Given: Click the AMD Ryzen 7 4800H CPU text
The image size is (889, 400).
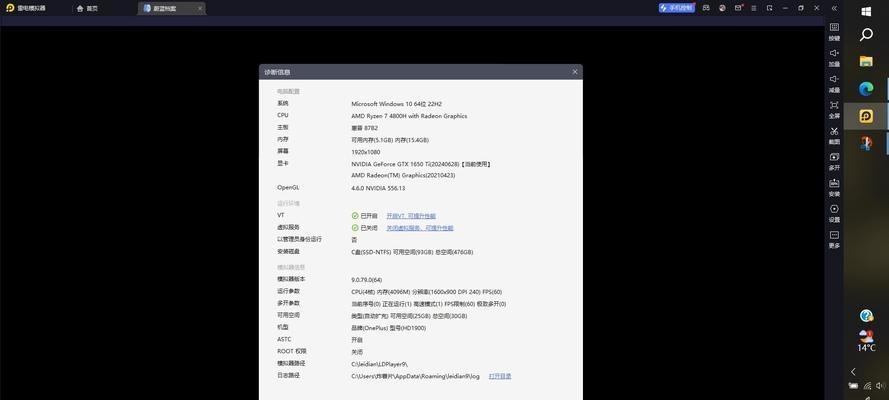Looking at the screenshot, I should (x=409, y=116).
